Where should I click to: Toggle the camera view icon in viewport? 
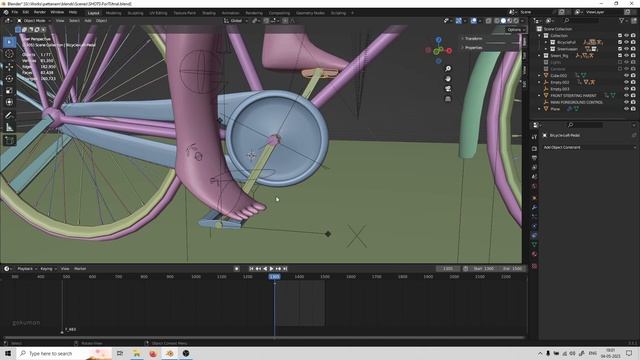[x=448, y=89]
